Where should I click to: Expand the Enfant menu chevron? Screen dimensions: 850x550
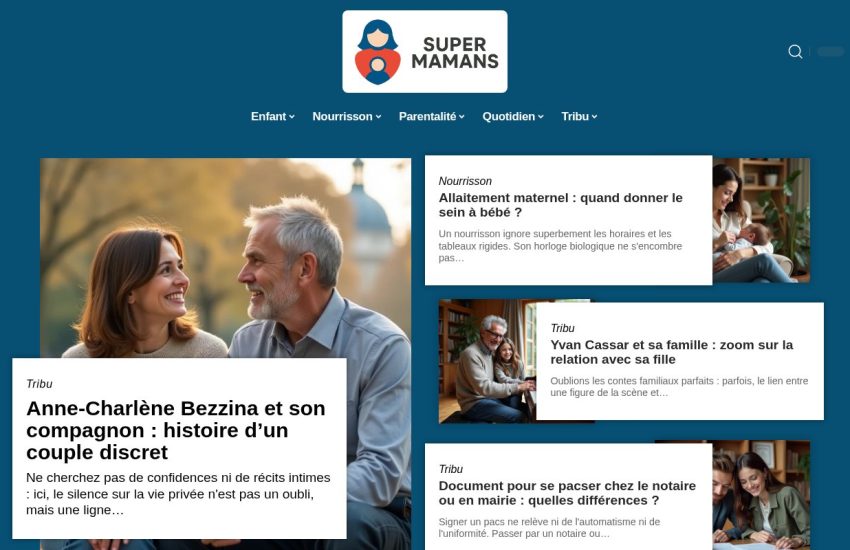292,117
